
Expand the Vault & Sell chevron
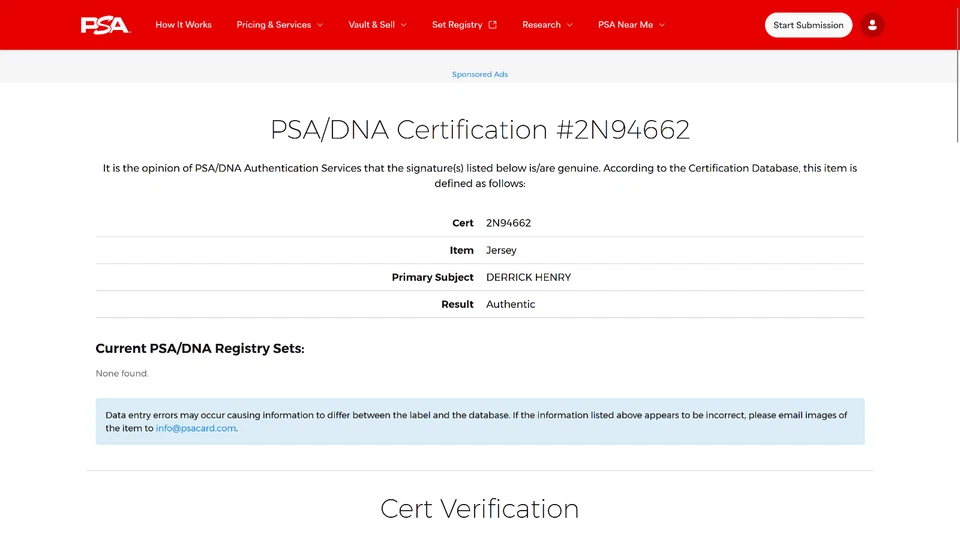(403, 25)
